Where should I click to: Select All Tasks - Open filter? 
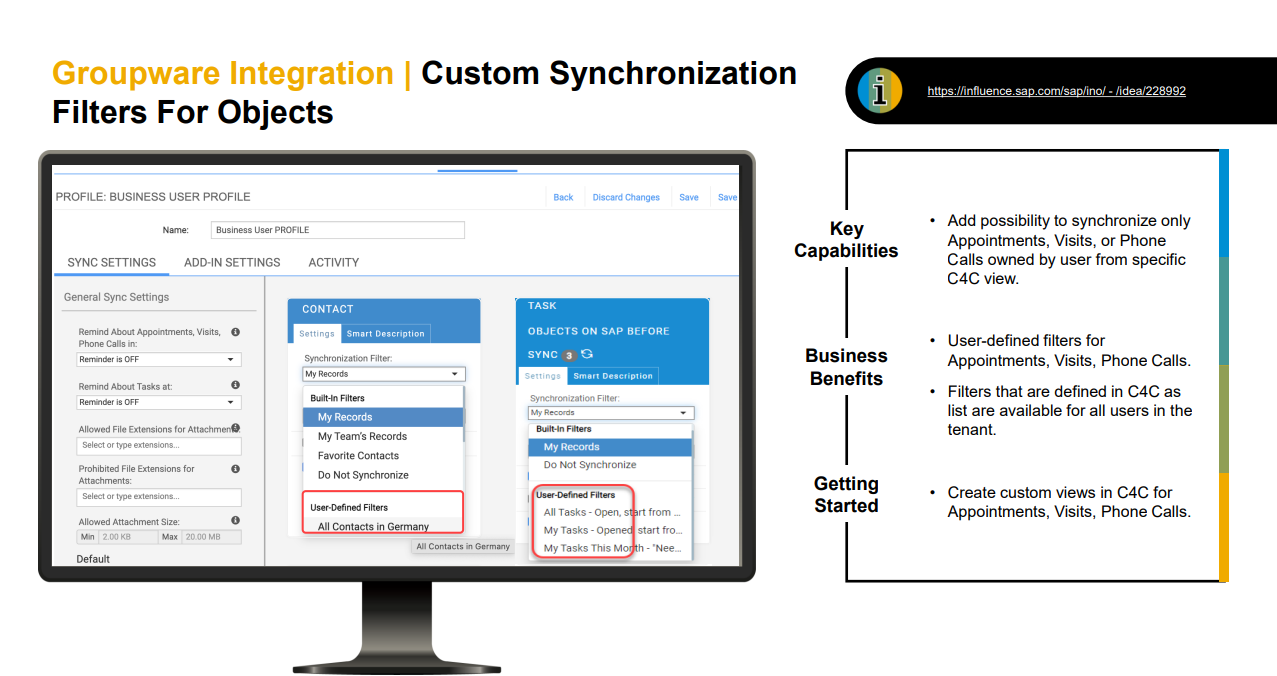coord(611,512)
